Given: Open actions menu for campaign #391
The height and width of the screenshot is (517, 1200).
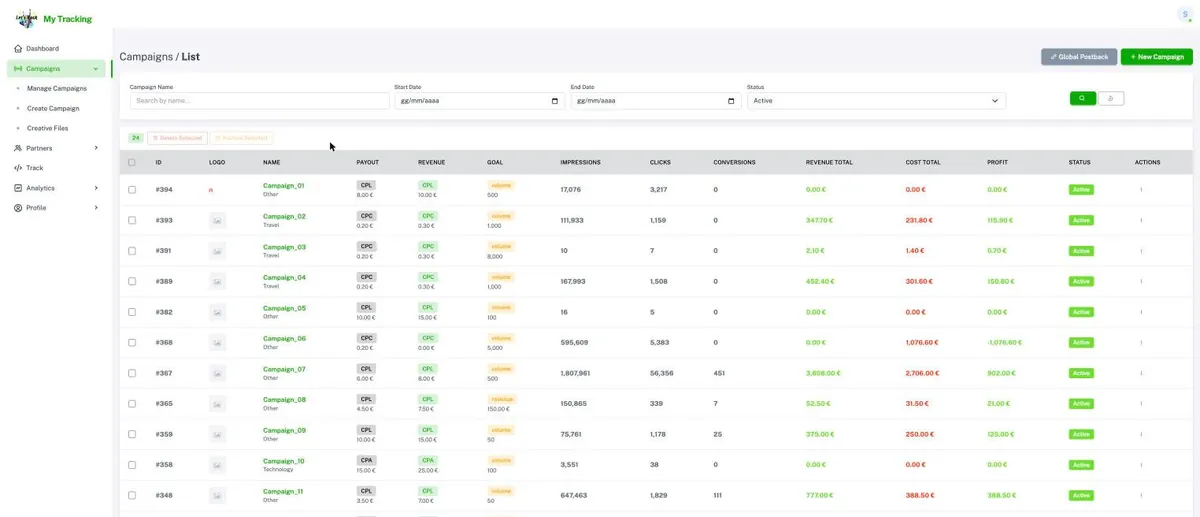Looking at the screenshot, I should pyautogui.click(x=1141, y=250).
